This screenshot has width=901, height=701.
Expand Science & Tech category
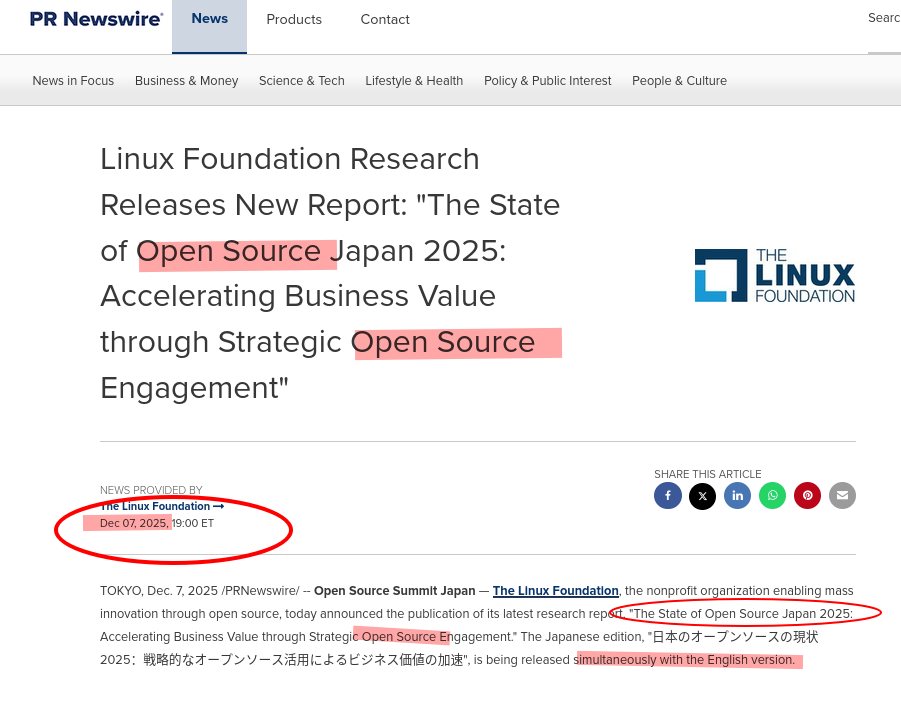pyautogui.click(x=301, y=81)
